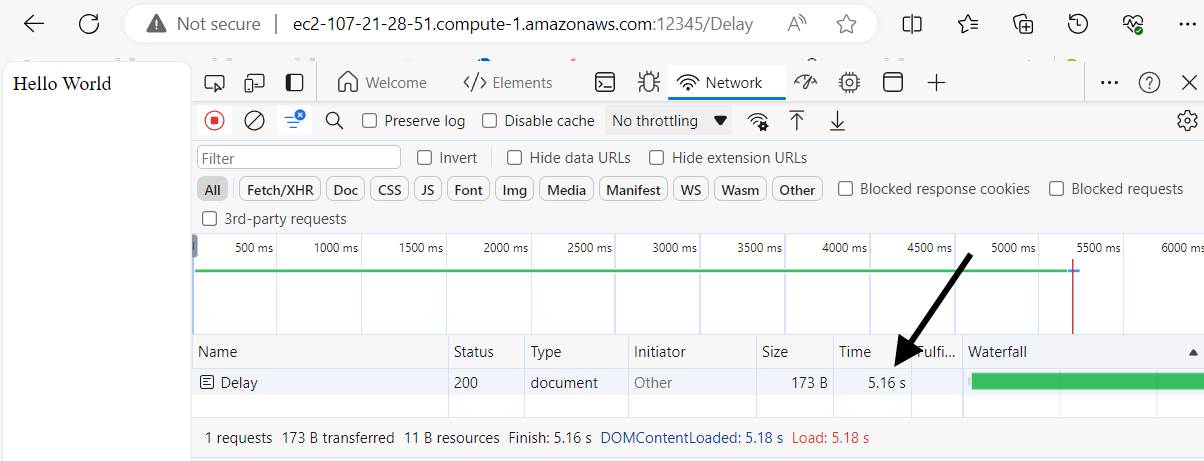This screenshot has height=461, width=1204.
Task: Open the Welcome tab
Action: click(x=382, y=83)
